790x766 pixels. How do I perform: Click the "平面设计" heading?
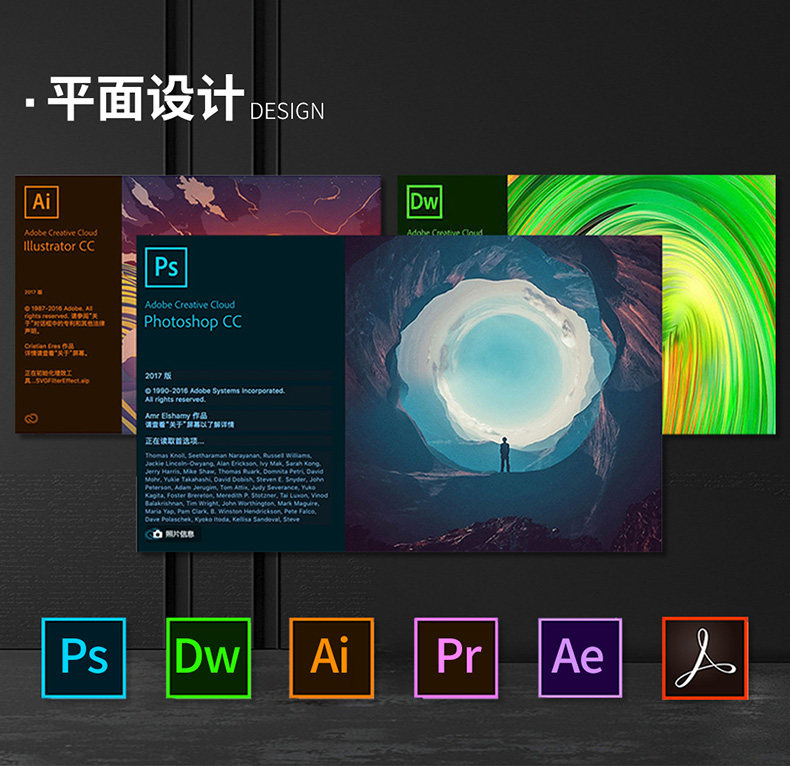[146, 98]
